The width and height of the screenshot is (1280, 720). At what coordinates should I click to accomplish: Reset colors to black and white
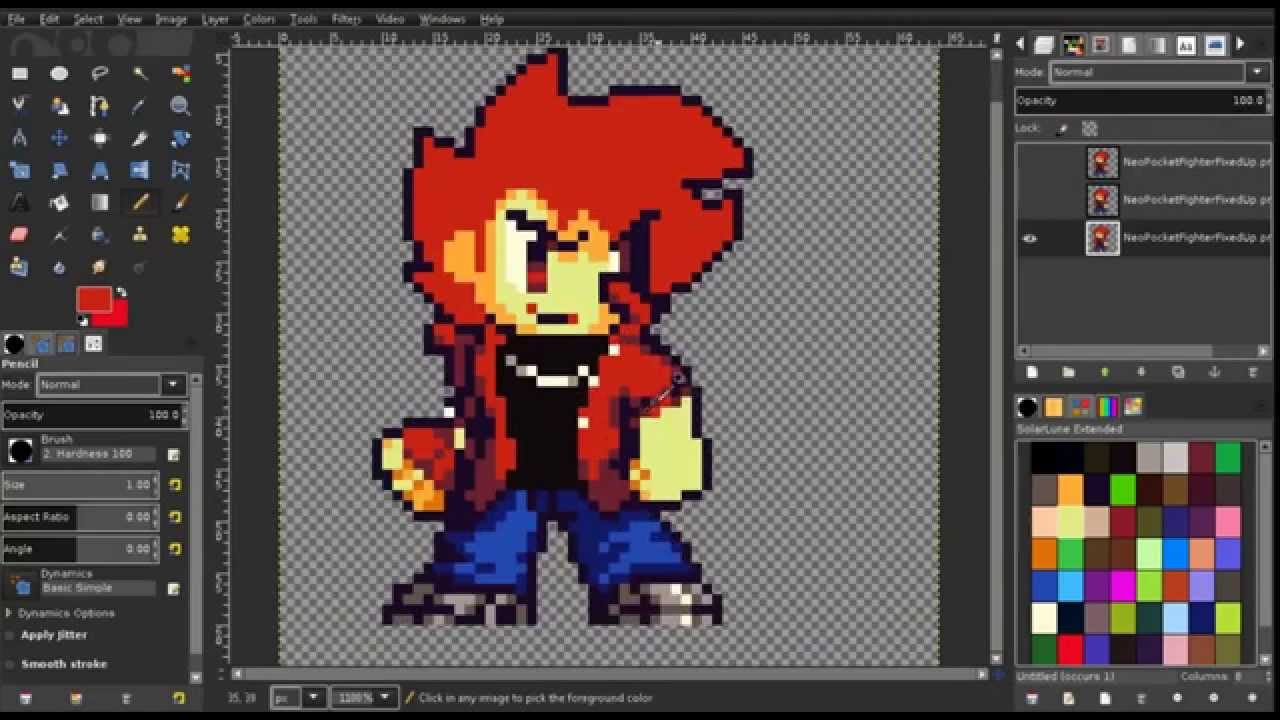83,321
